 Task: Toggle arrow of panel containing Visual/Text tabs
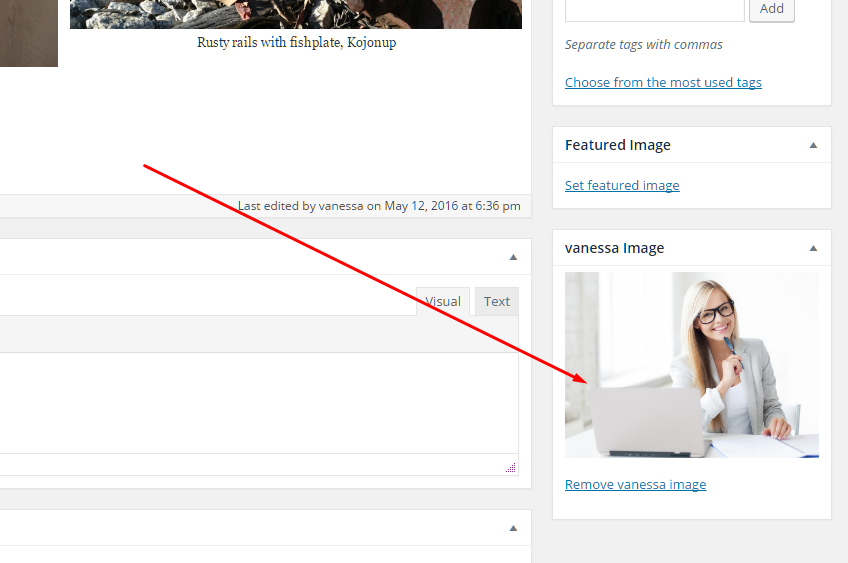pos(513,257)
